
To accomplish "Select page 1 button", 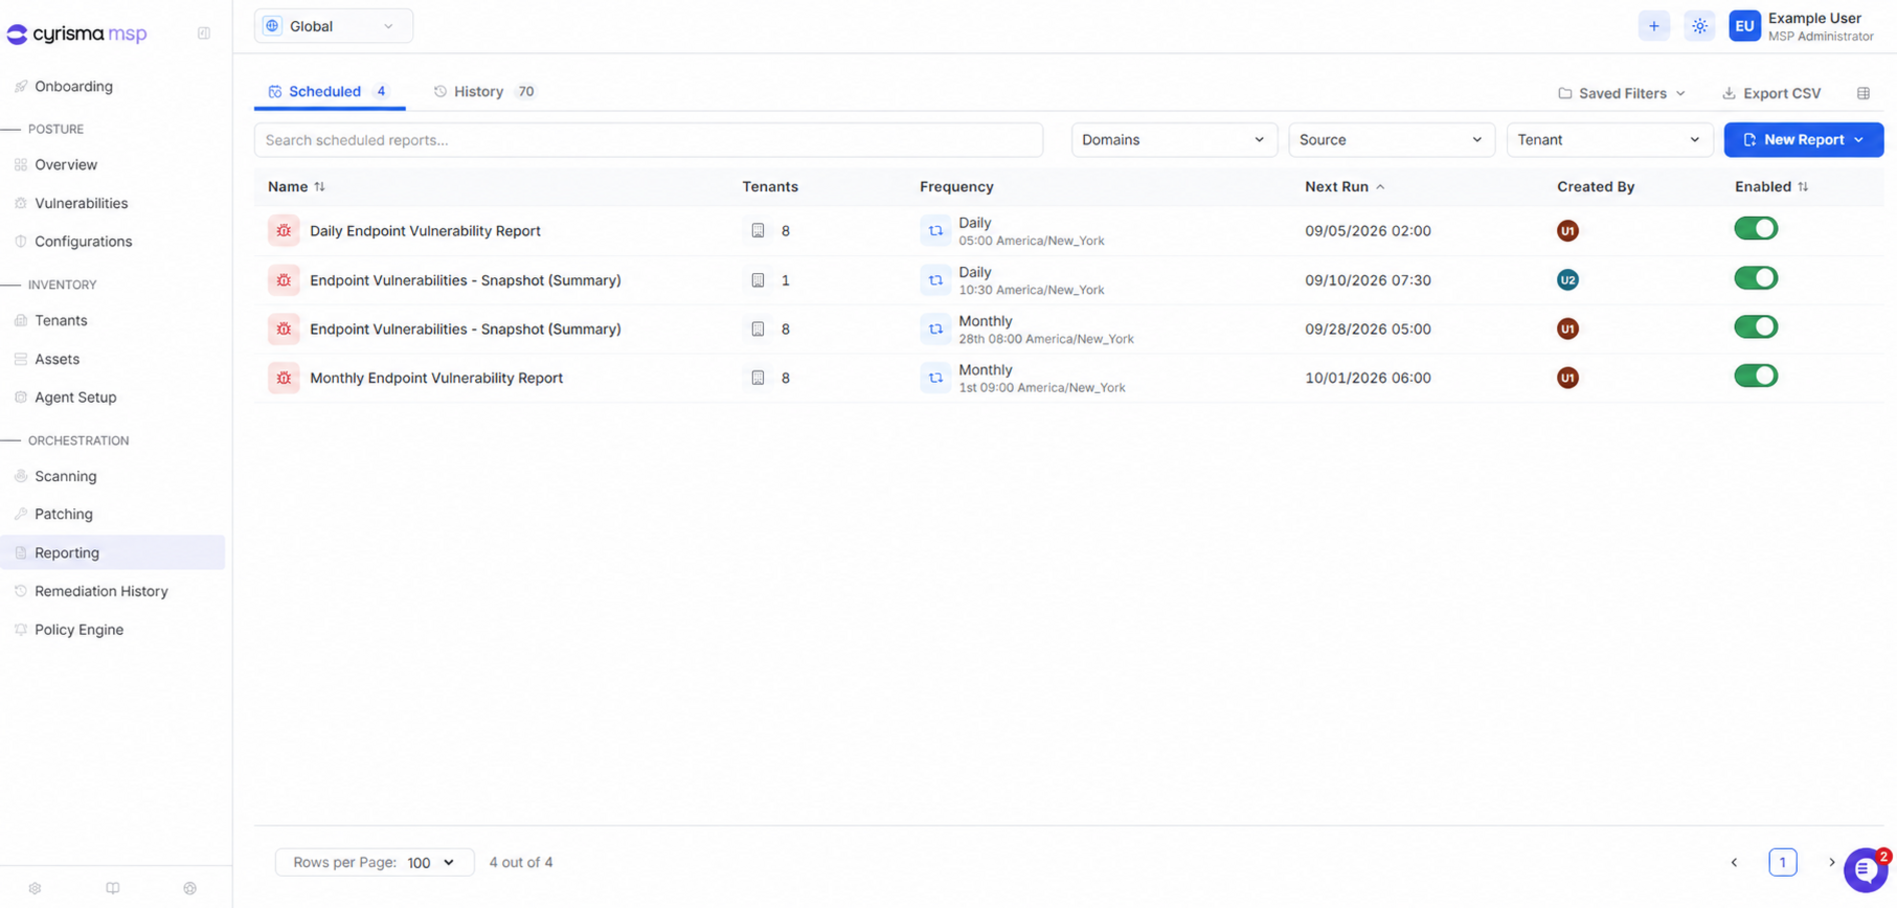I will pos(1782,862).
